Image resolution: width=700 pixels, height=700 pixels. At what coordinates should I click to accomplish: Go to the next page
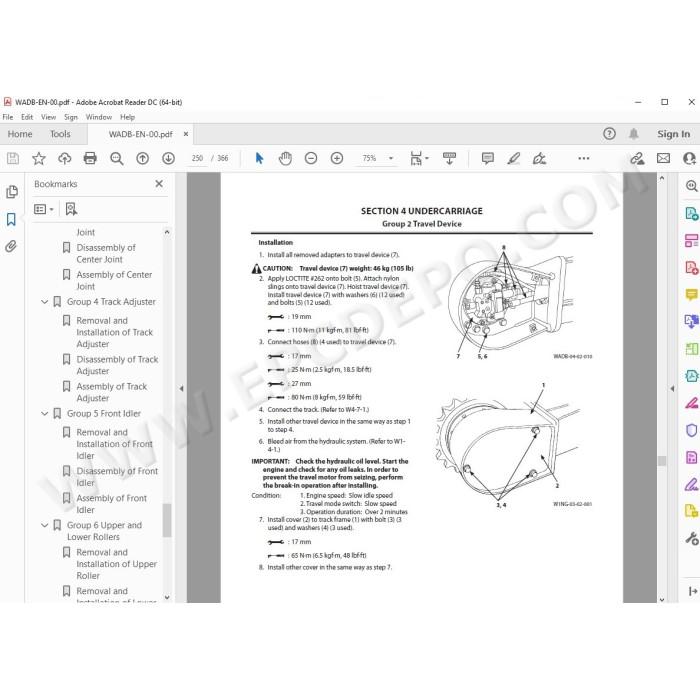168,158
